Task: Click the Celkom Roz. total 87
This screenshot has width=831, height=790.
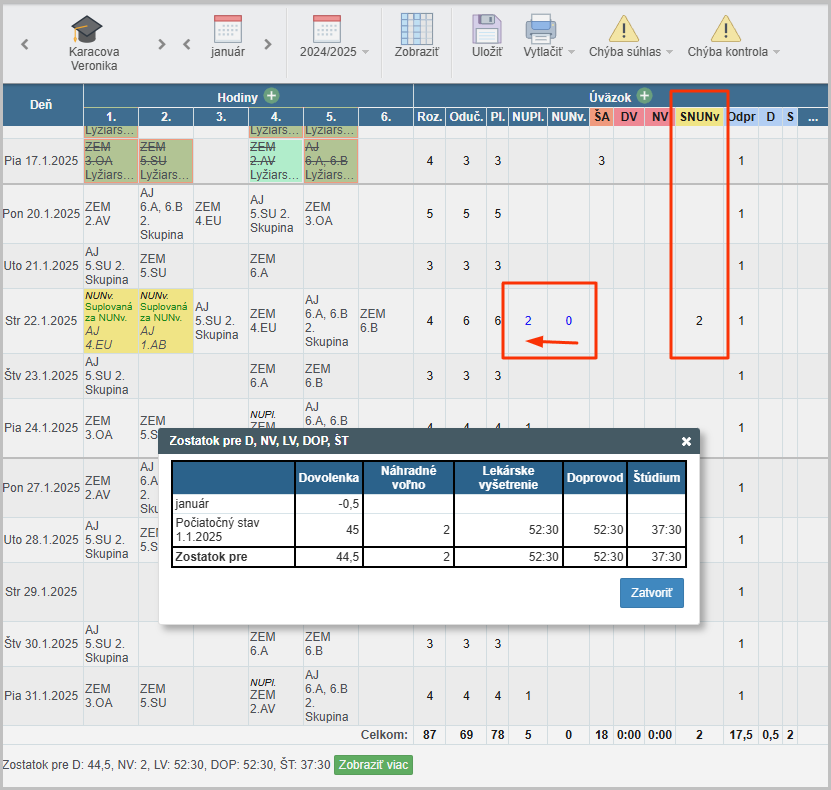Action: tap(429, 735)
